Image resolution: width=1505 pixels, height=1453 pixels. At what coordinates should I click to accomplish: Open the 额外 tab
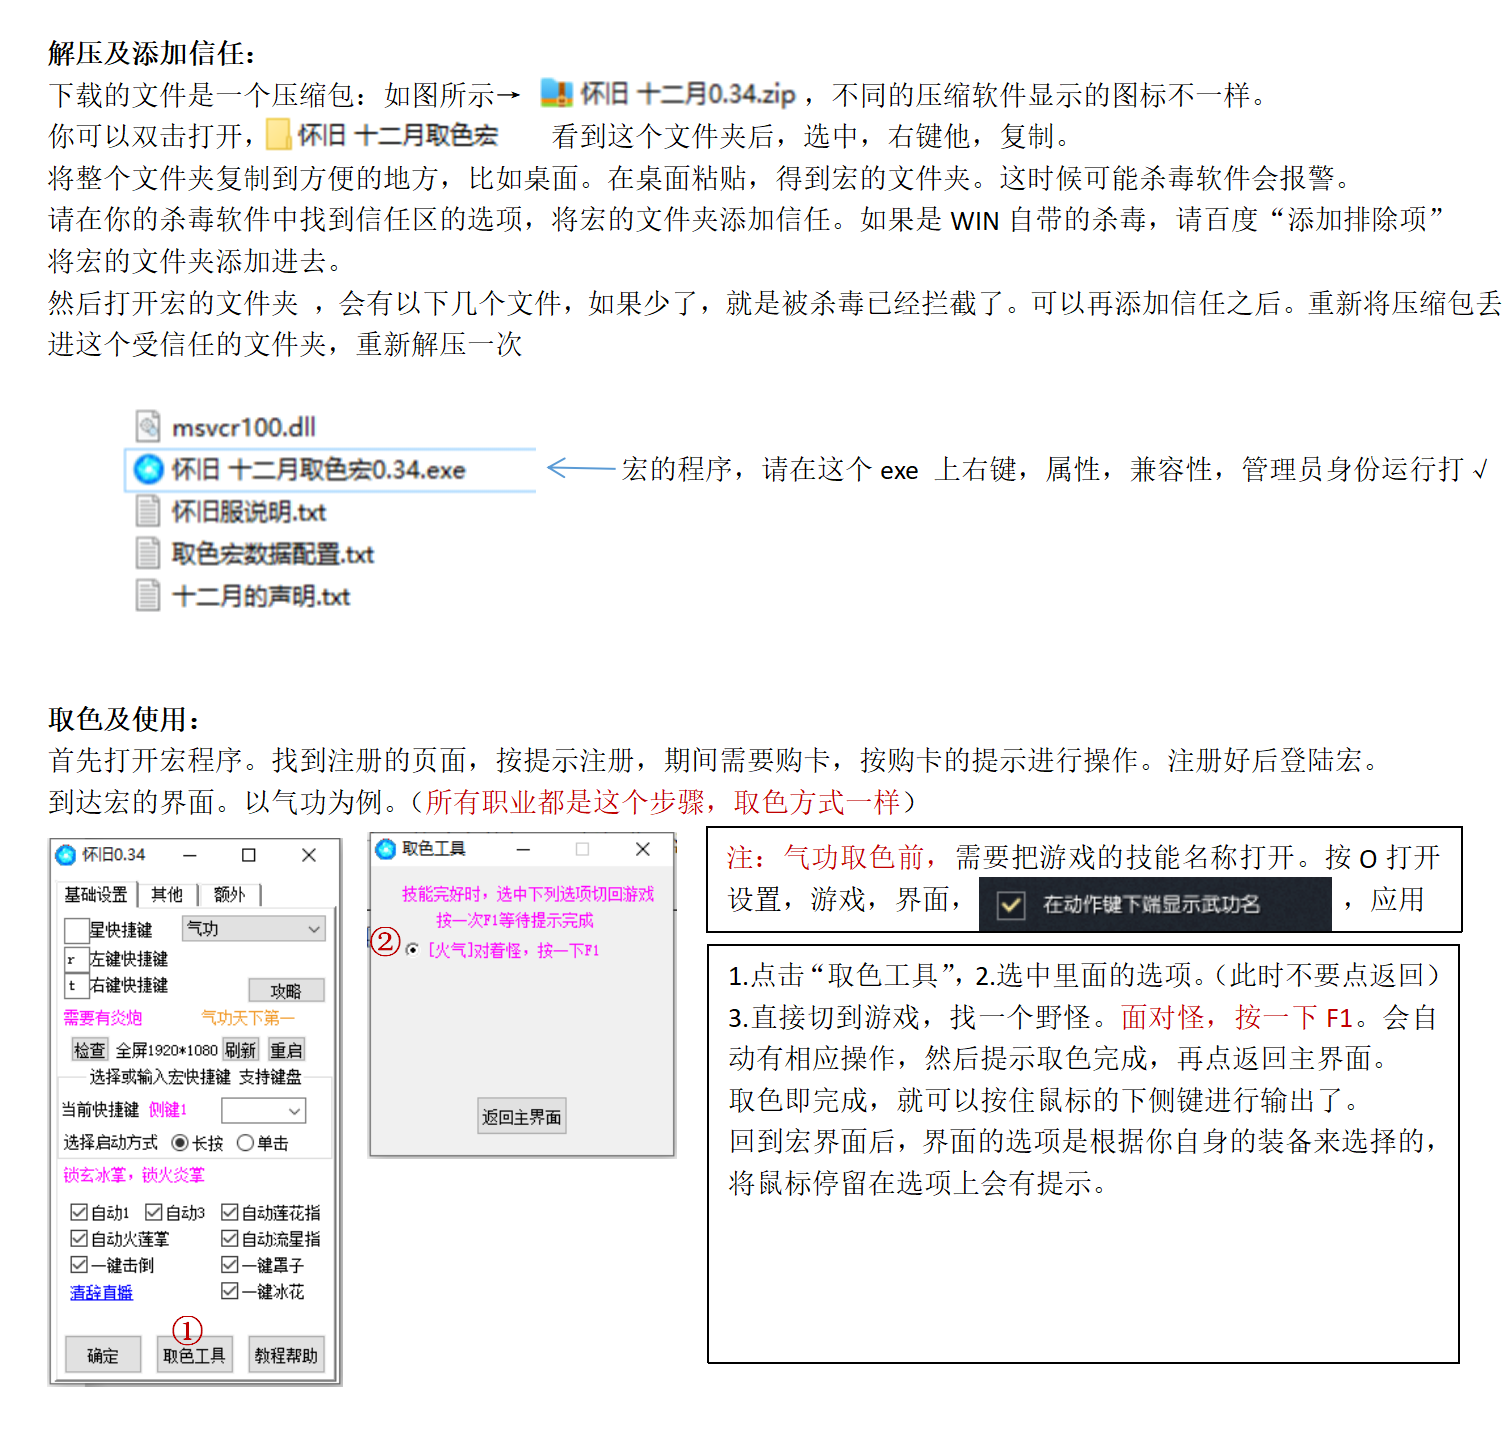[x=230, y=894]
